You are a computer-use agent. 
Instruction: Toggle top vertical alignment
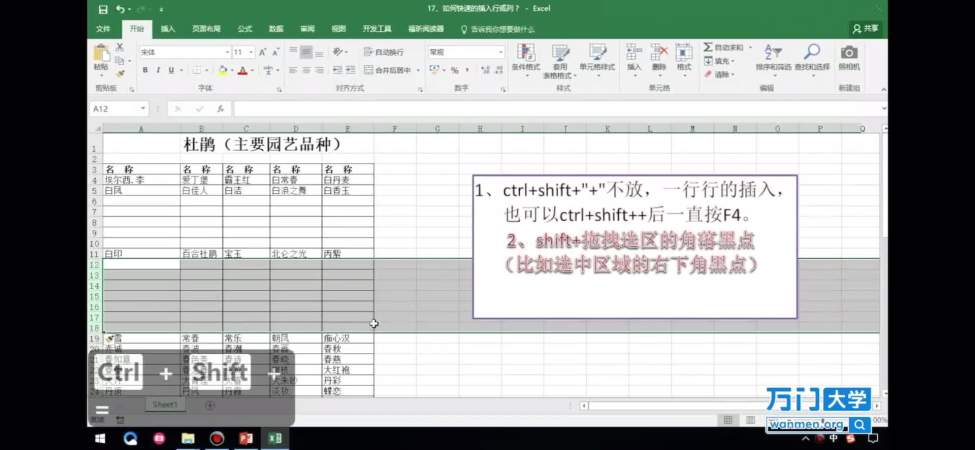293,52
